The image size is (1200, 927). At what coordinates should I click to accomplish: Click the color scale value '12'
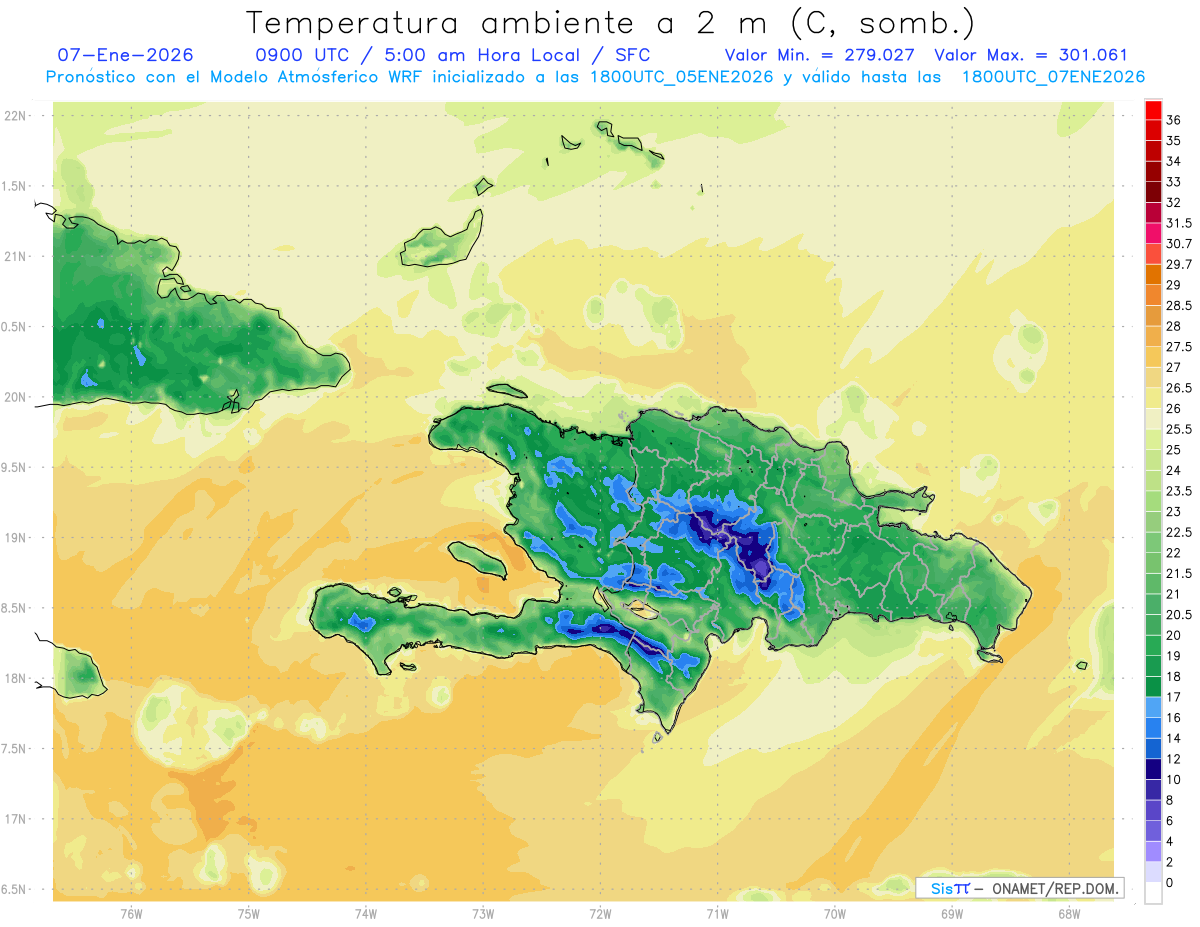1174,760
